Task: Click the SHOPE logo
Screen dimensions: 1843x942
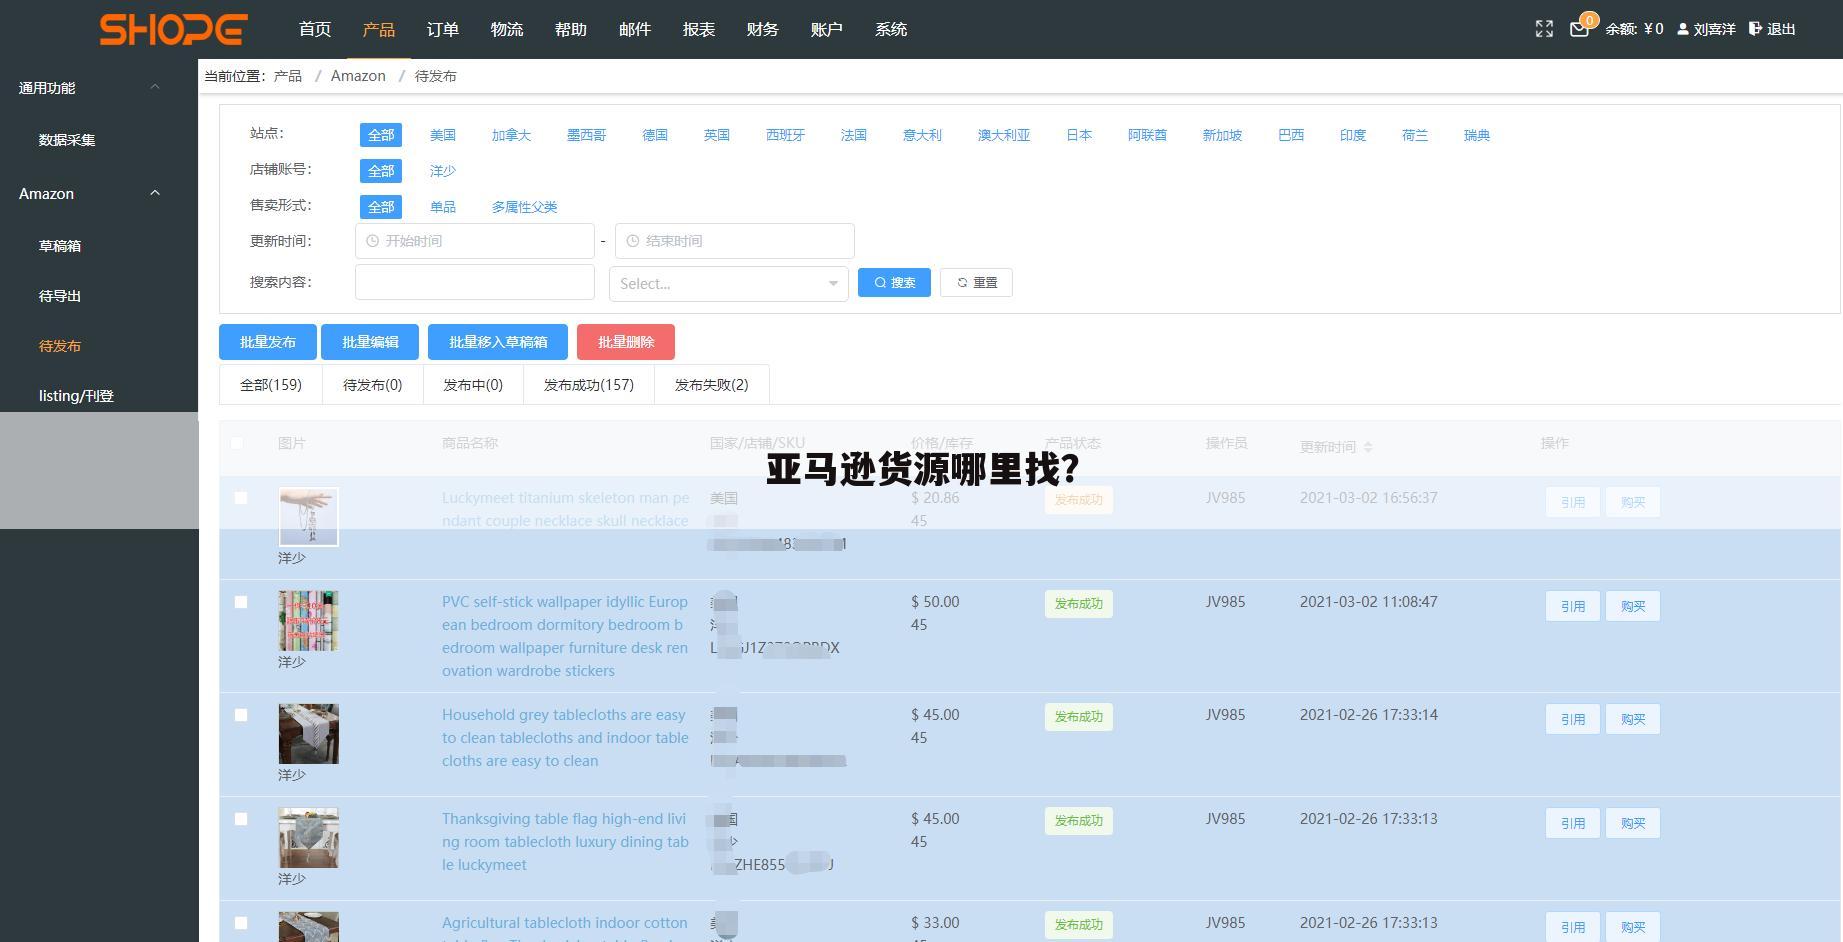Action: pyautogui.click(x=173, y=29)
